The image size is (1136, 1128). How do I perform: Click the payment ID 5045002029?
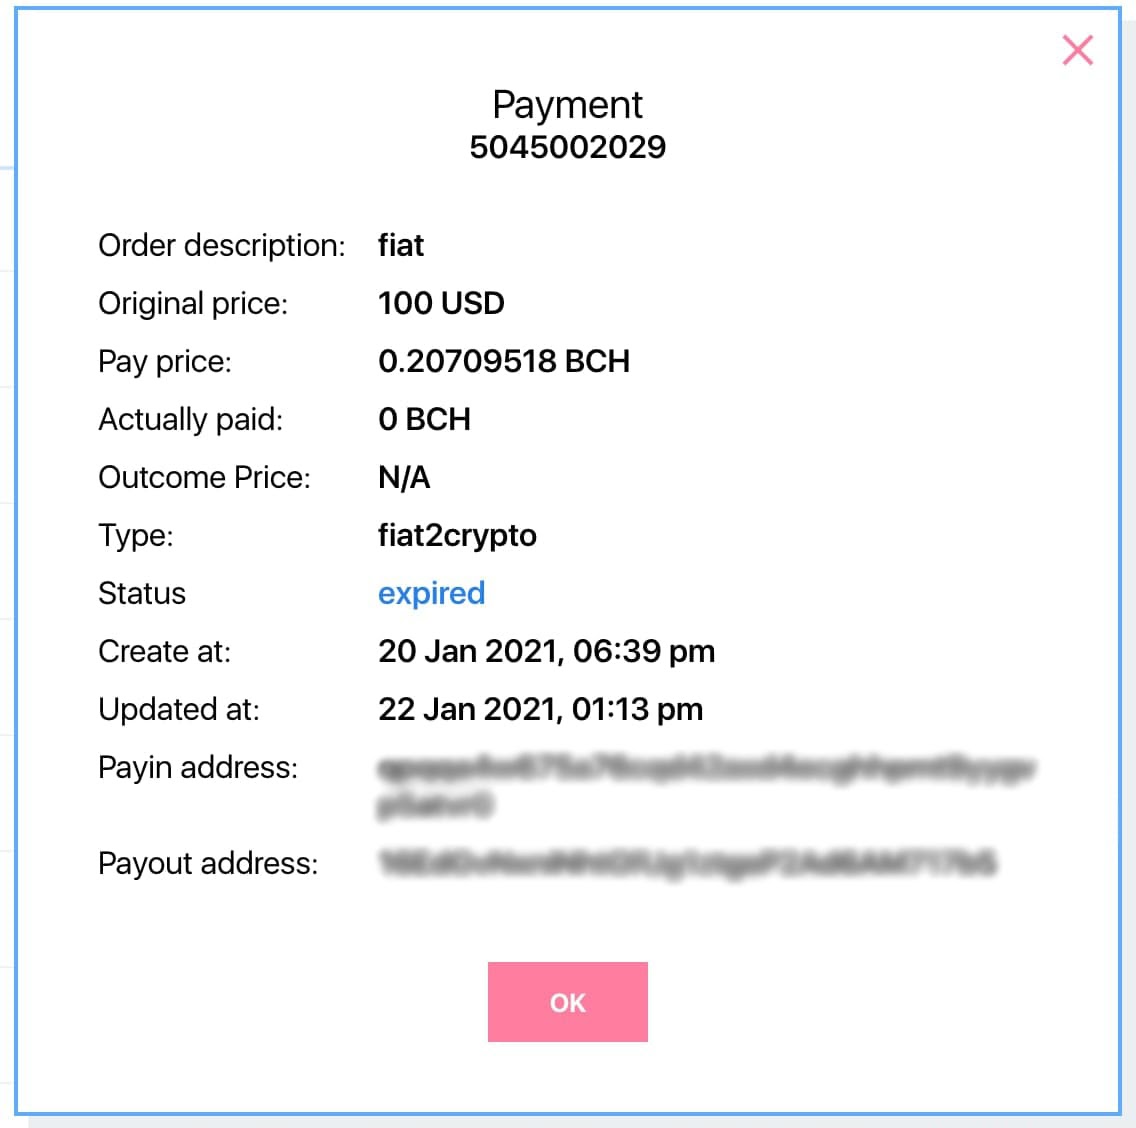coord(567,146)
